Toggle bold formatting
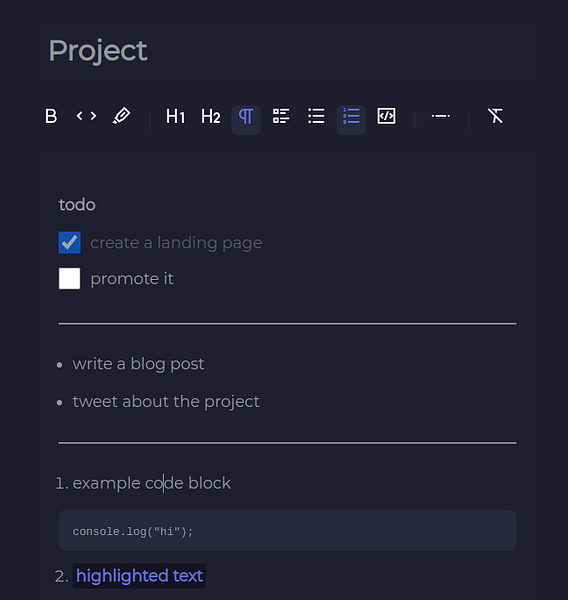The height and width of the screenshot is (600, 568). click(x=51, y=116)
